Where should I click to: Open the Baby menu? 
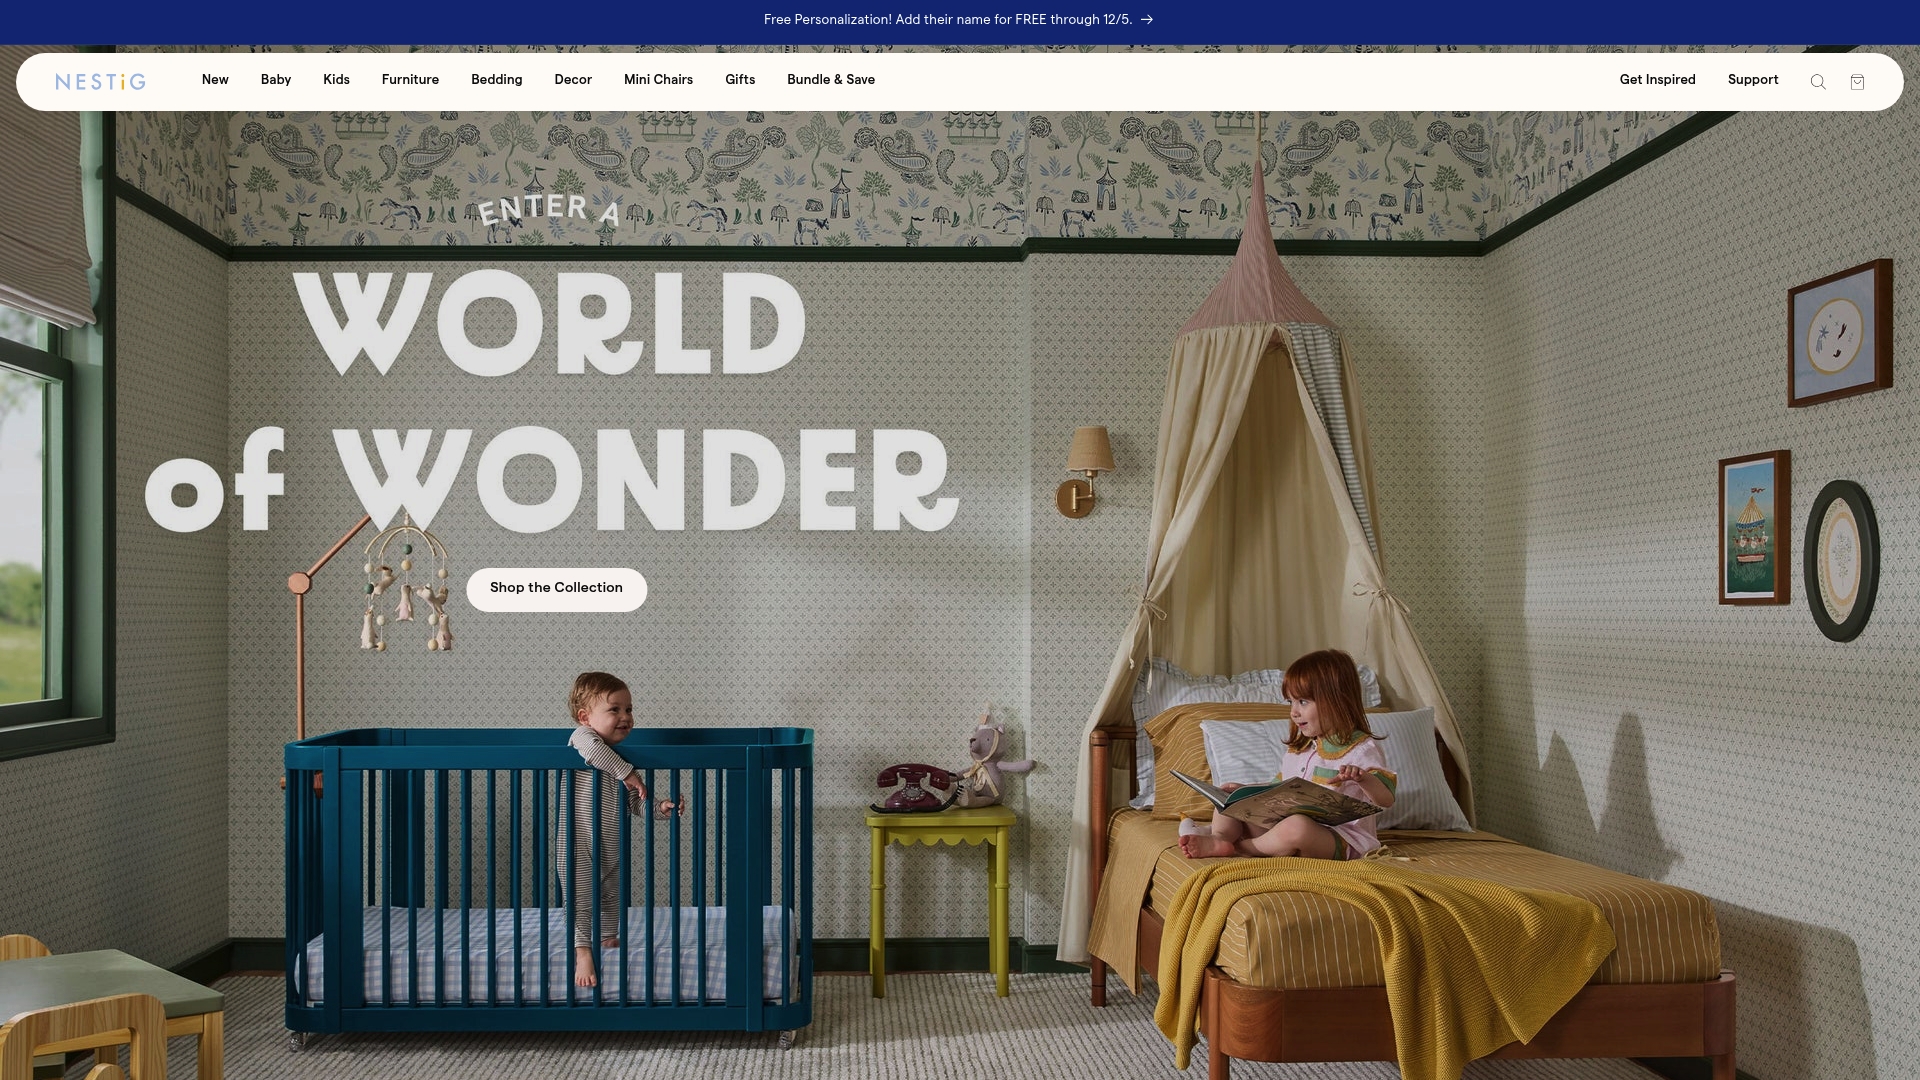click(x=275, y=81)
